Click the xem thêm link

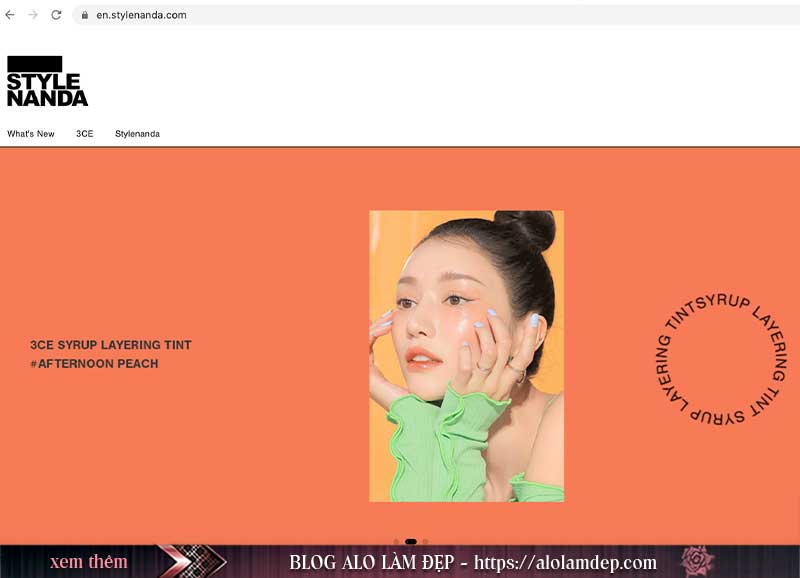click(86, 561)
